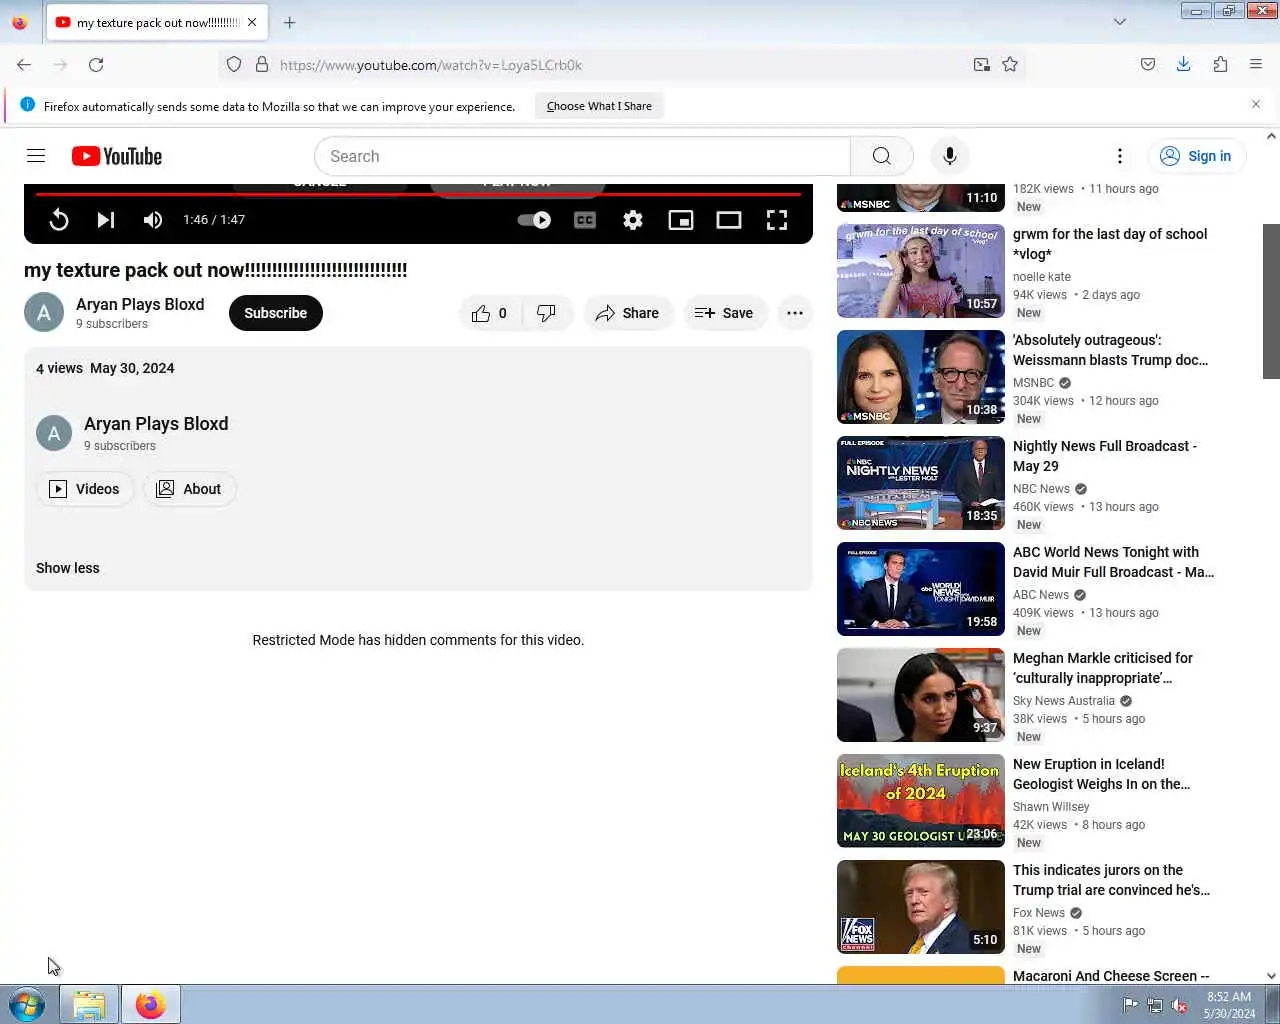Skip to the next video

point(105,220)
